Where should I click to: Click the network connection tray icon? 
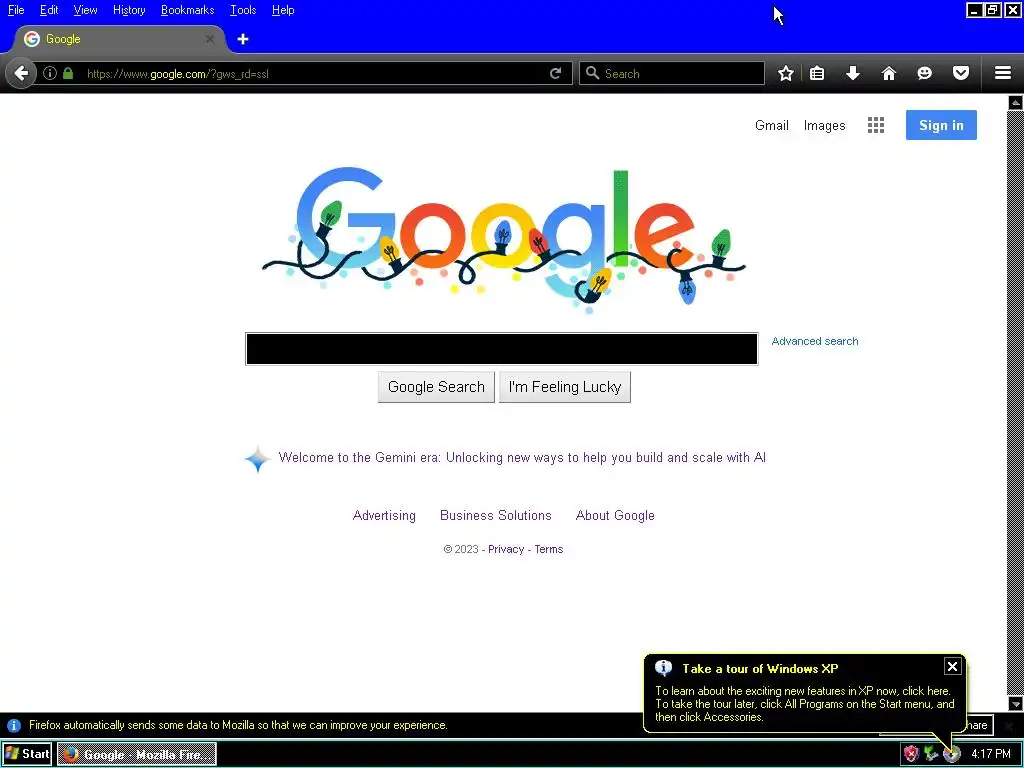point(931,754)
